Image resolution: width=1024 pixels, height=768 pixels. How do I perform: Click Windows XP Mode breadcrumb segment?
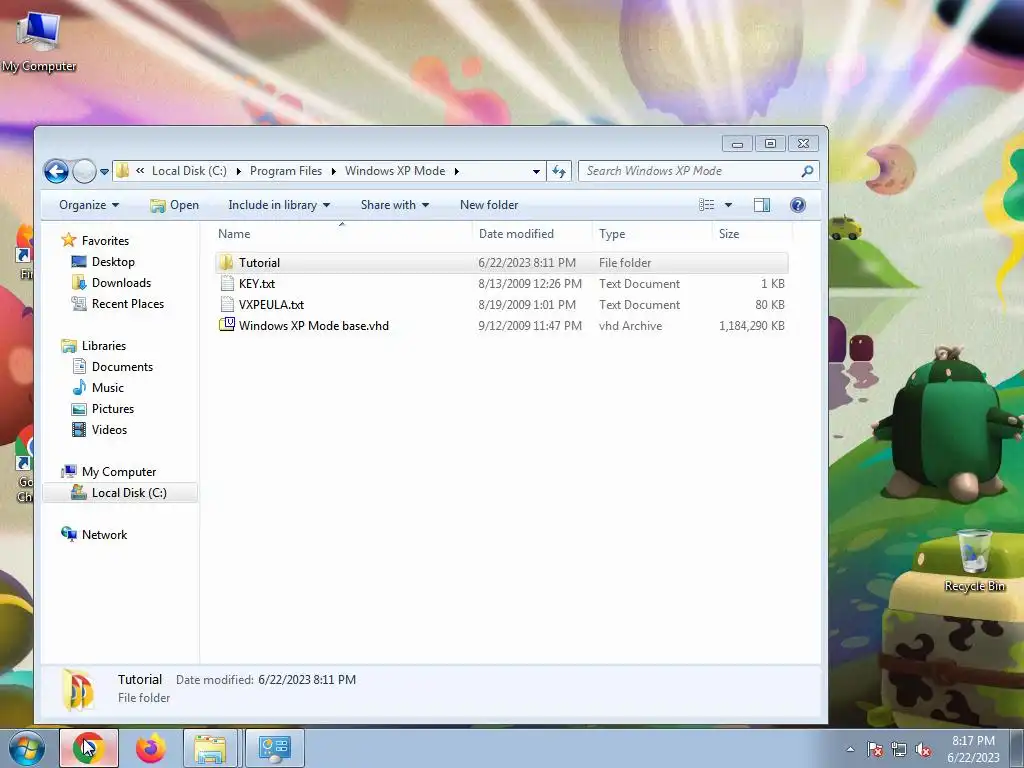(x=395, y=171)
